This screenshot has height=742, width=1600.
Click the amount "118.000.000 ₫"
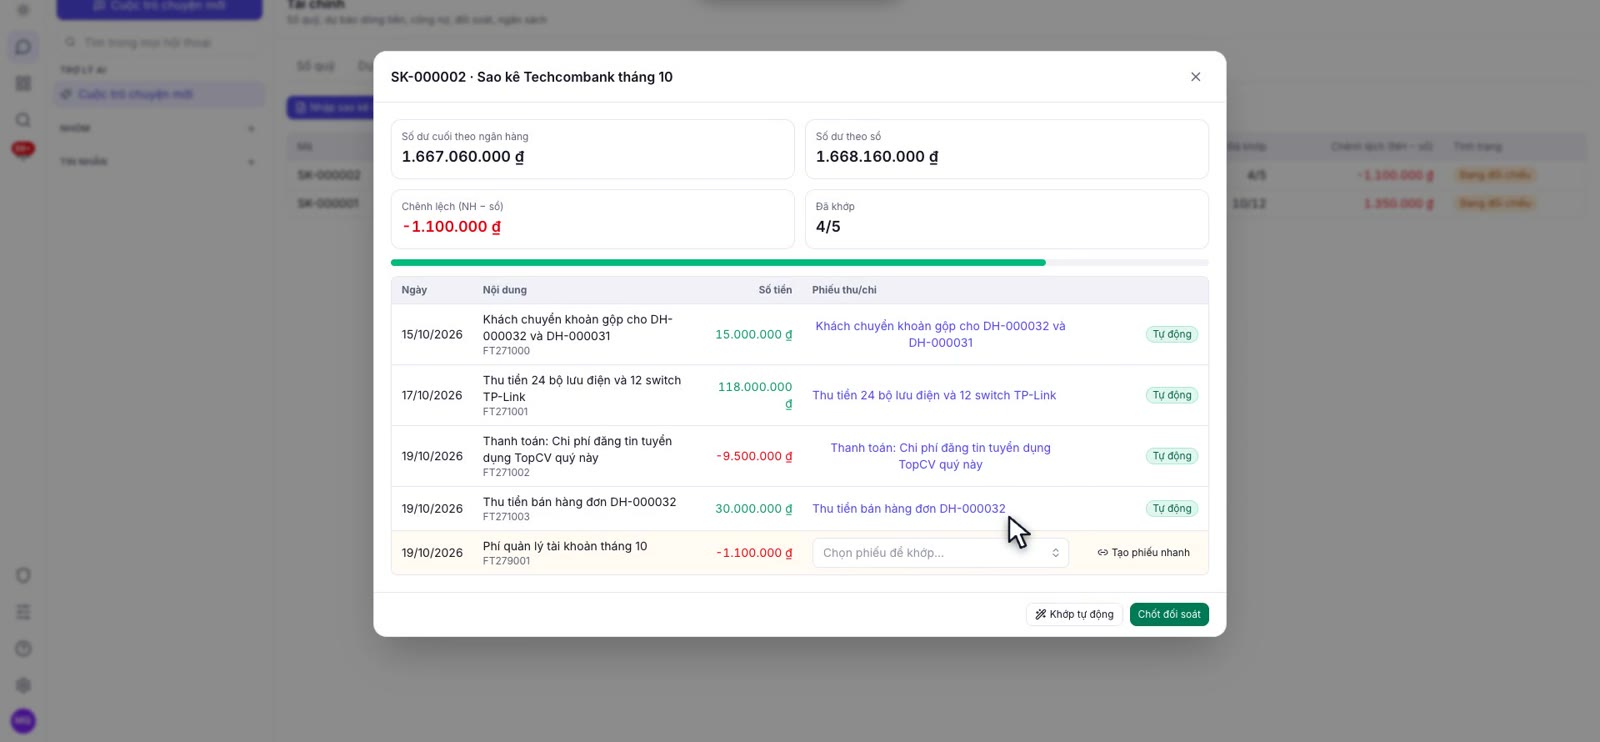click(x=755, y=395)
